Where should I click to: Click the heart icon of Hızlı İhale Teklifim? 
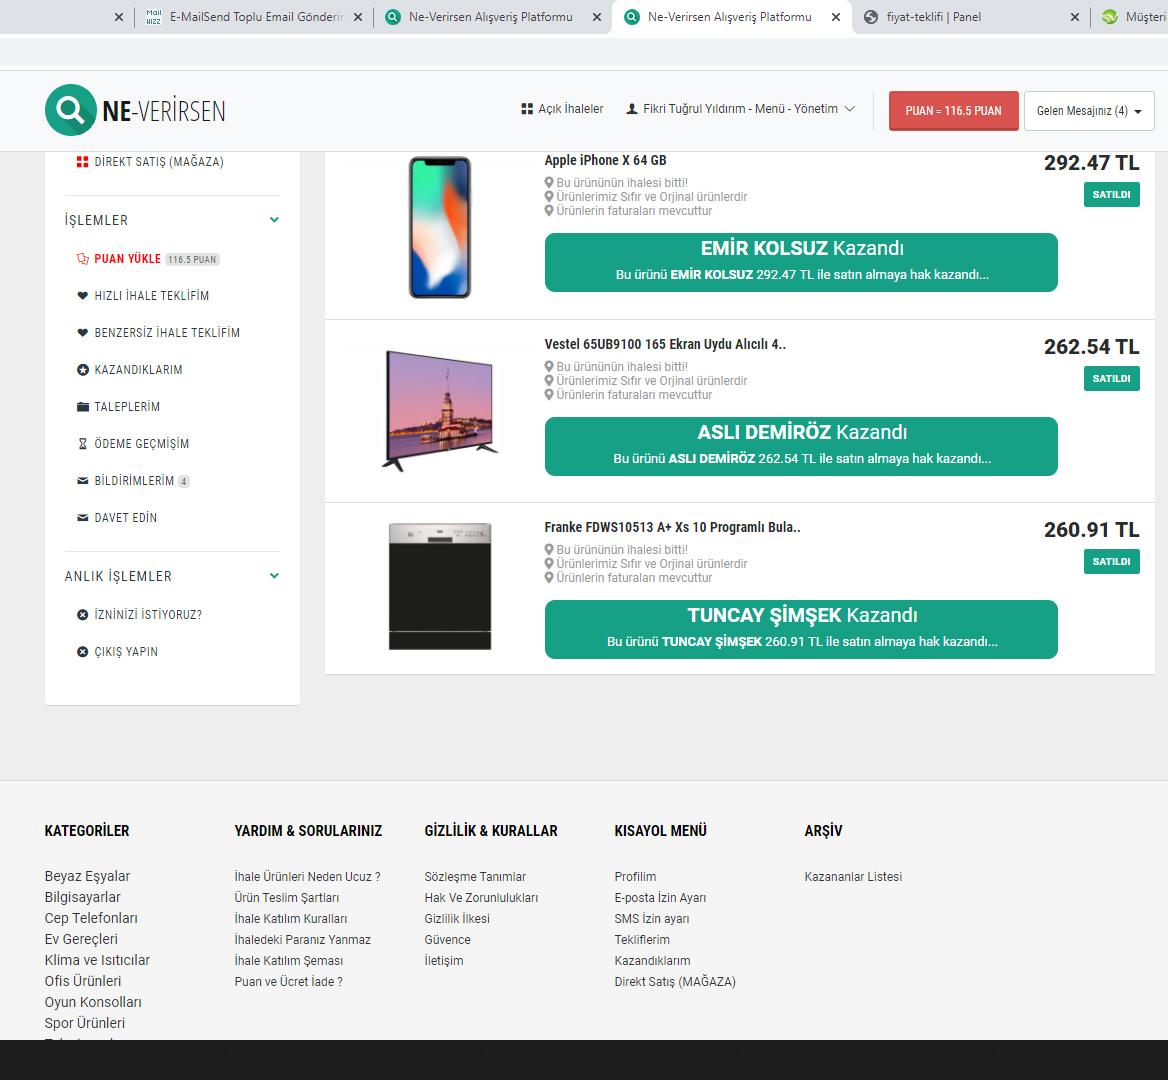[x=83, y=296]
